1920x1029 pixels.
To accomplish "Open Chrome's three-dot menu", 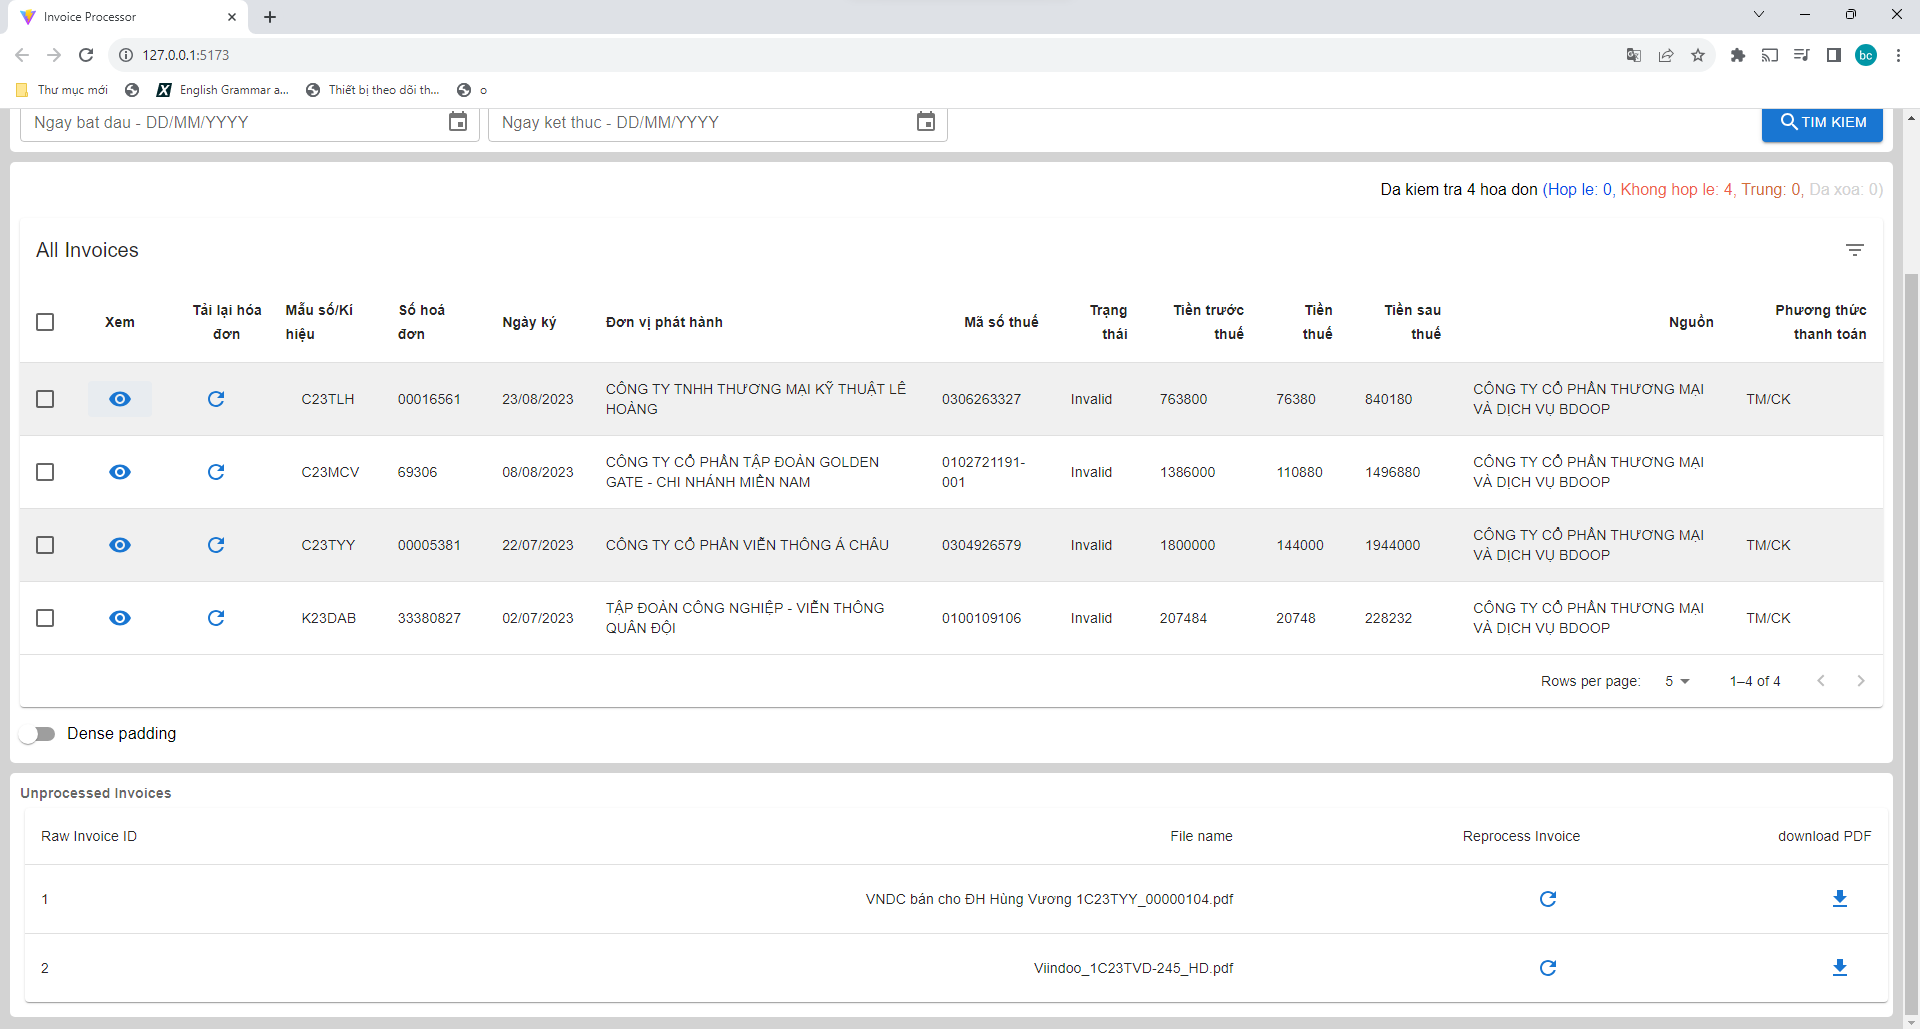I will click(x=1898, y=55).
